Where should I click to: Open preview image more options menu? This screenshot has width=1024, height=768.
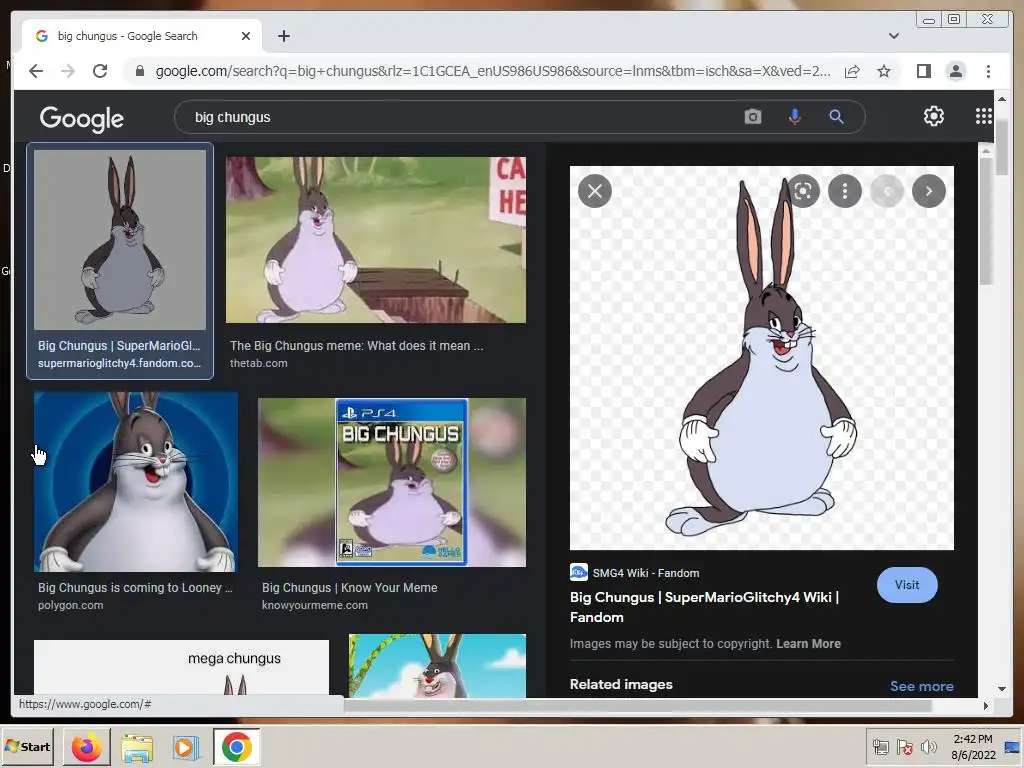pyautogui.click(x=844, y=191)
